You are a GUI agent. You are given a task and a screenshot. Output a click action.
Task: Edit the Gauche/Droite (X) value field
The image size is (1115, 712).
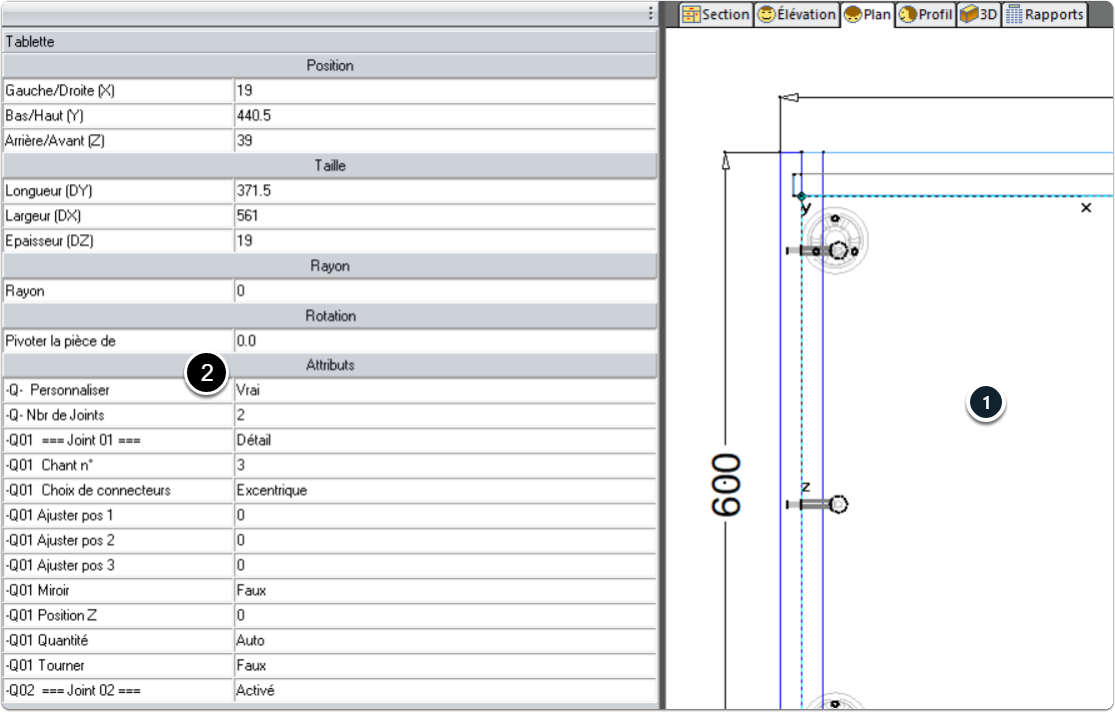click(x=444, y=90)
